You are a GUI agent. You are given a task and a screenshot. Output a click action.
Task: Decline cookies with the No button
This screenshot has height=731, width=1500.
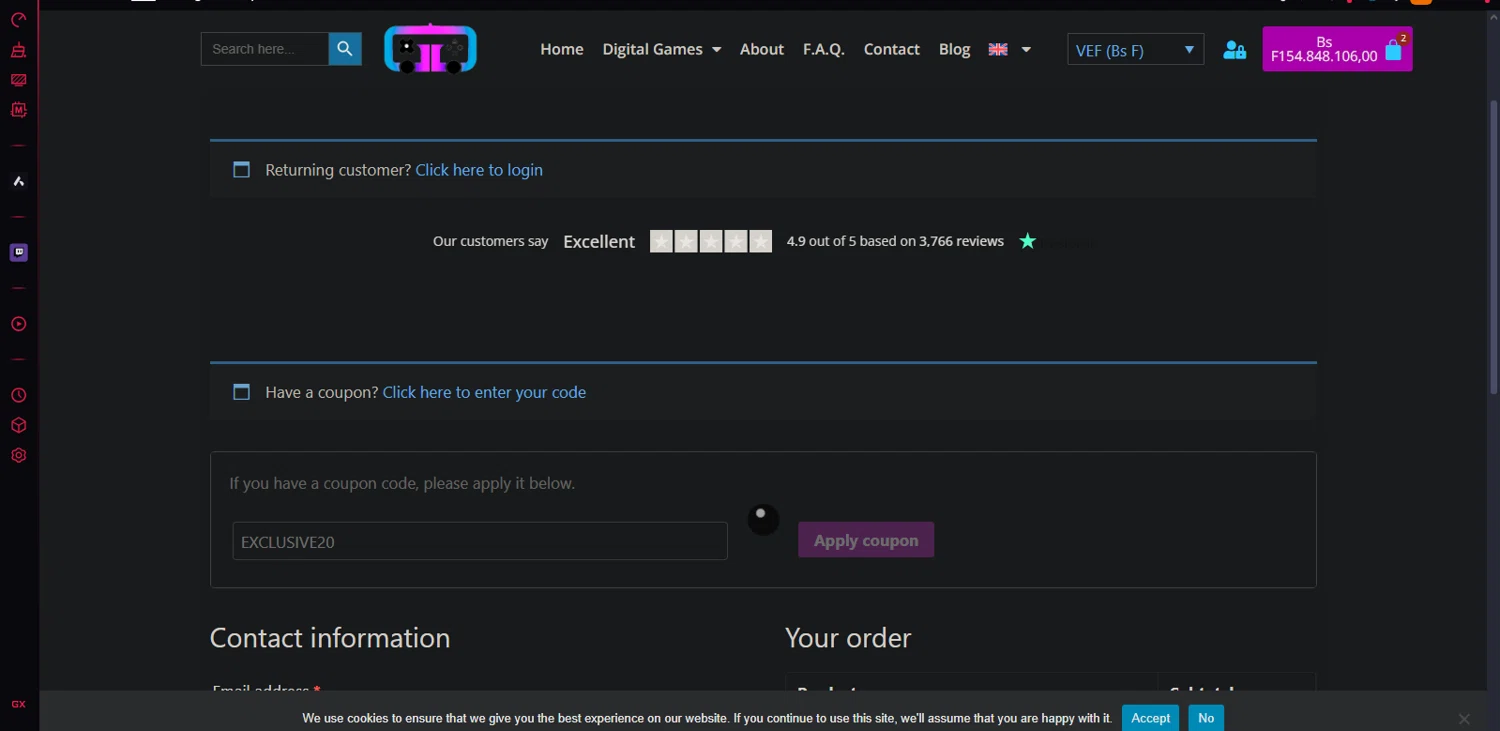click(x=1206, y=718)
